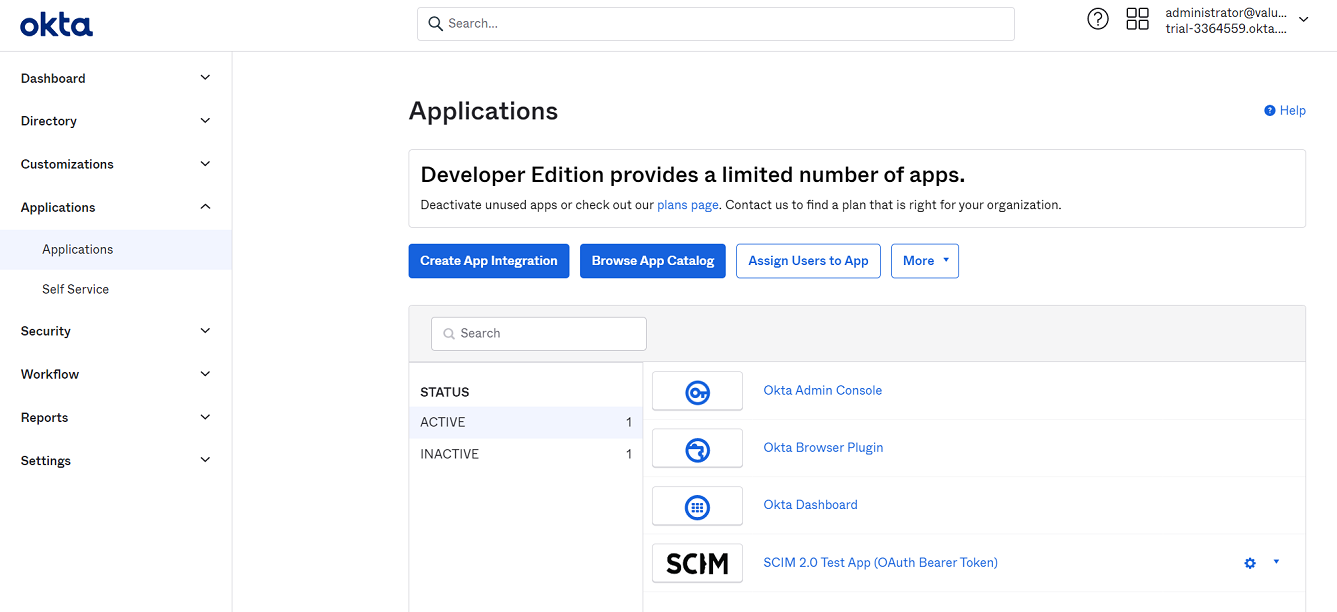Open the Help link
The height and width of the screenshot is (612, 1337).
pos(1293,111)
